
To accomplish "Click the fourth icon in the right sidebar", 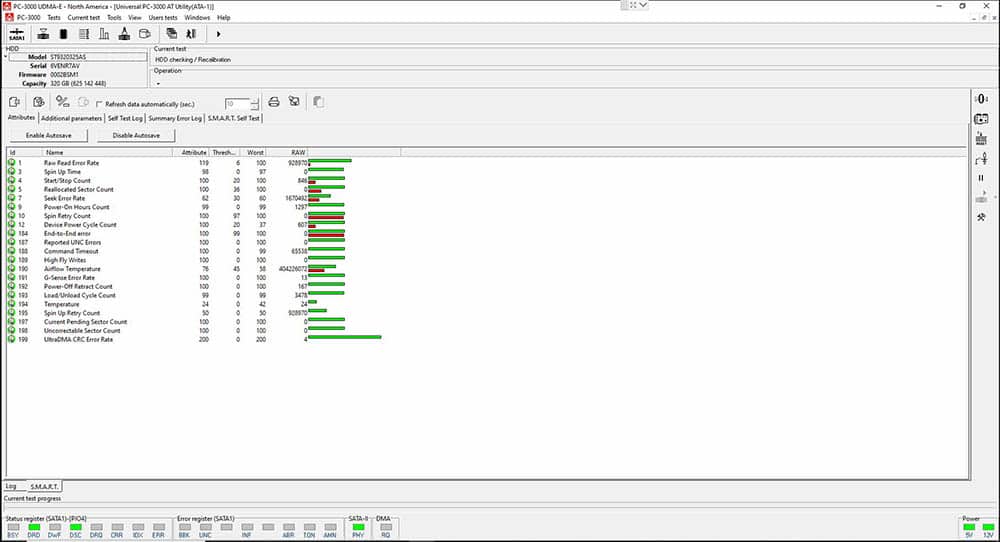I will point(982,159).
